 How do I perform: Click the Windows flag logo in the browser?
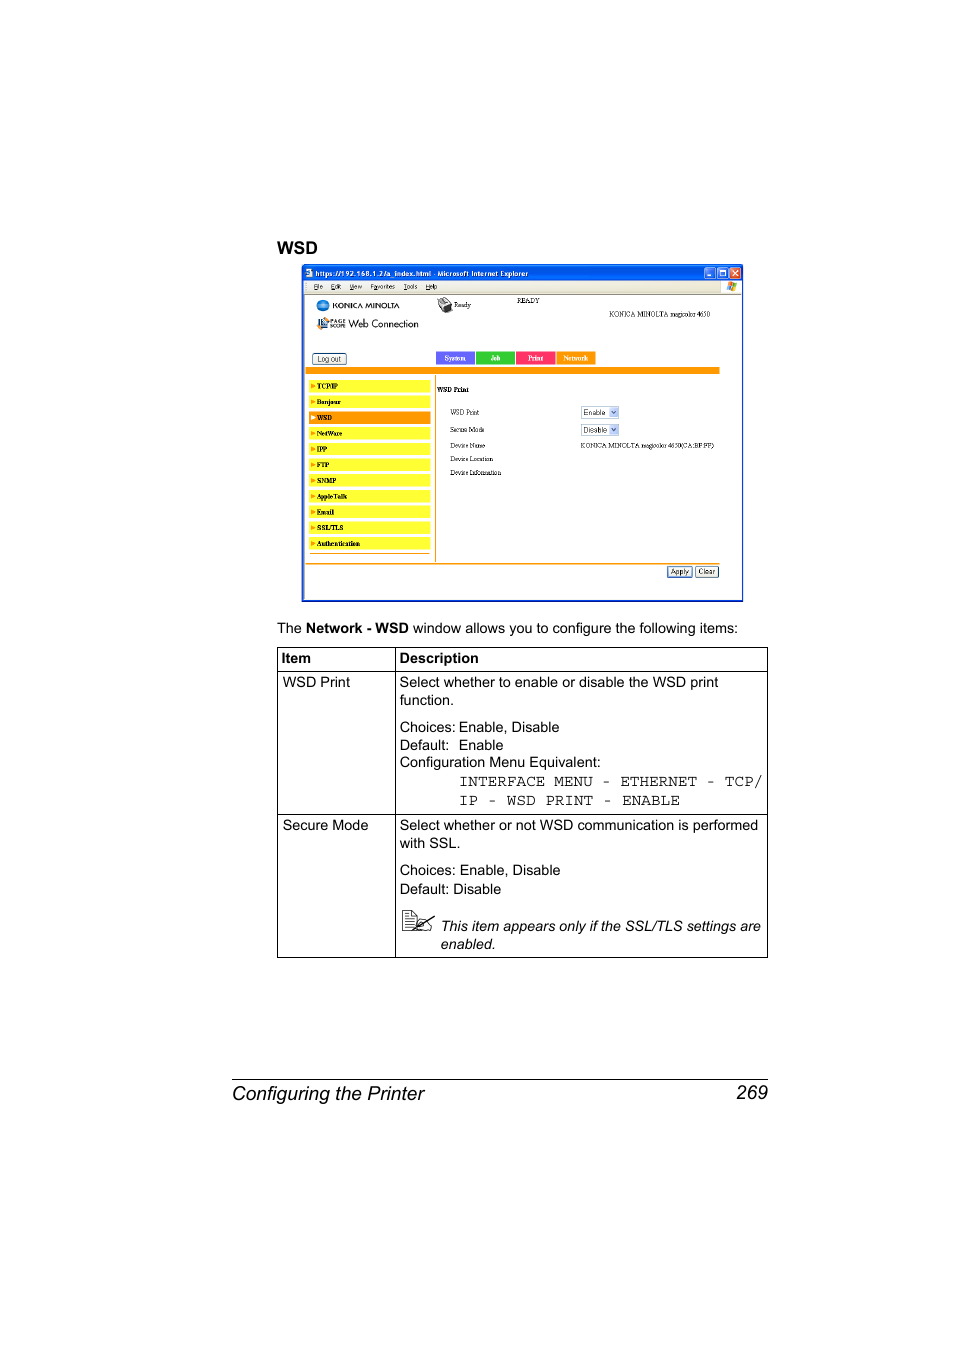[x=731, y=287]
